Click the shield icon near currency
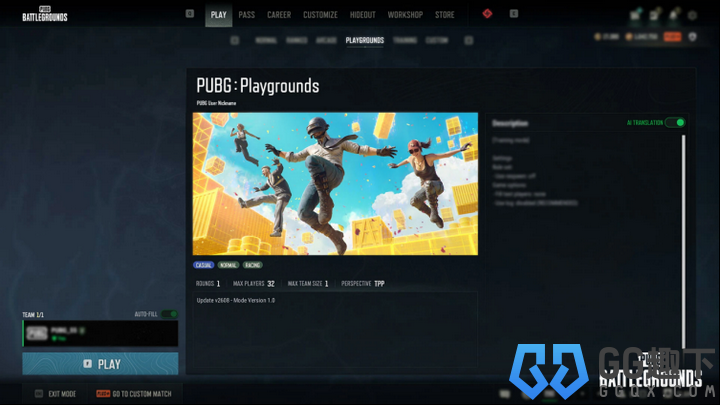 (x=692, y=37)
